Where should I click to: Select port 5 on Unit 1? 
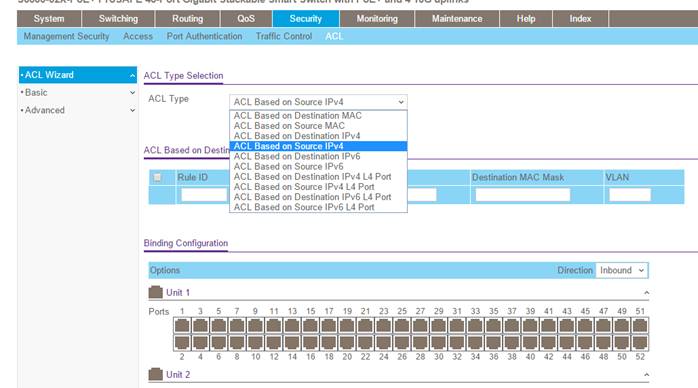[x=219, y=326]
